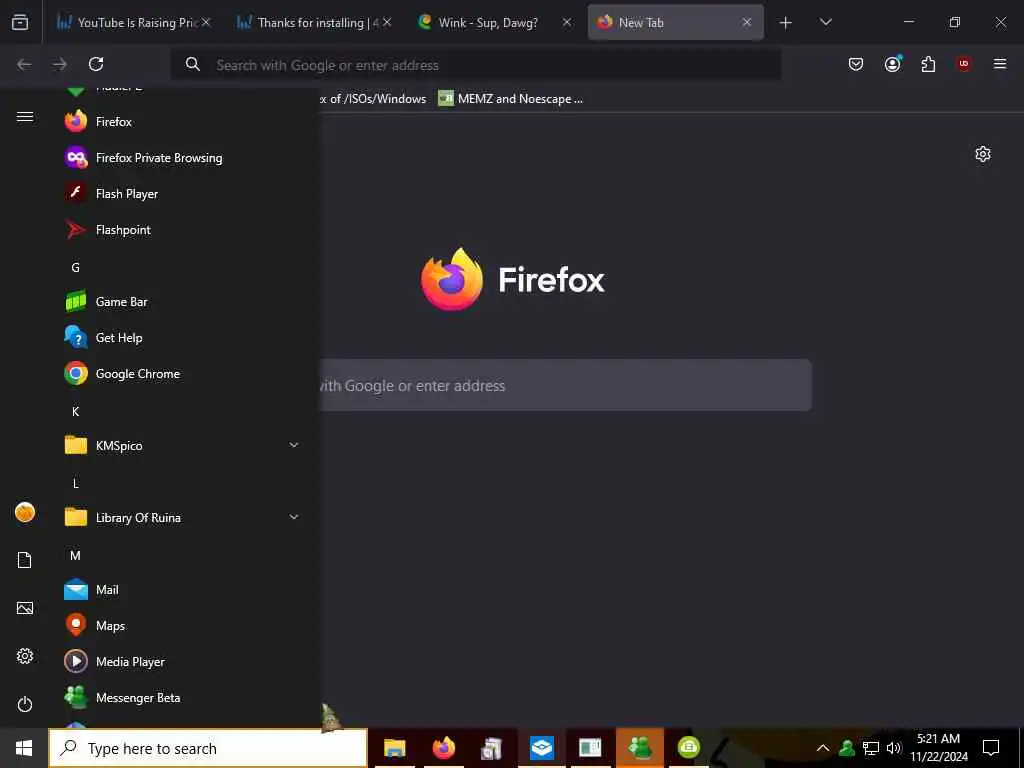
Task: Open the Get Help app
Action: coord(180,338)
